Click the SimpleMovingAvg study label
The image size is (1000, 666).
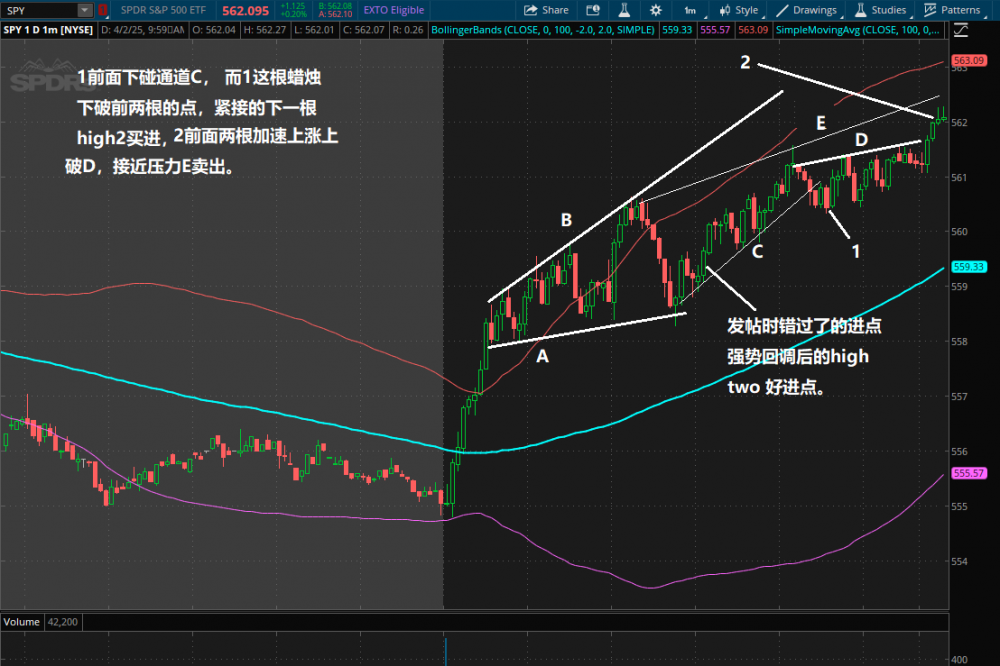(x=857, y=30)
